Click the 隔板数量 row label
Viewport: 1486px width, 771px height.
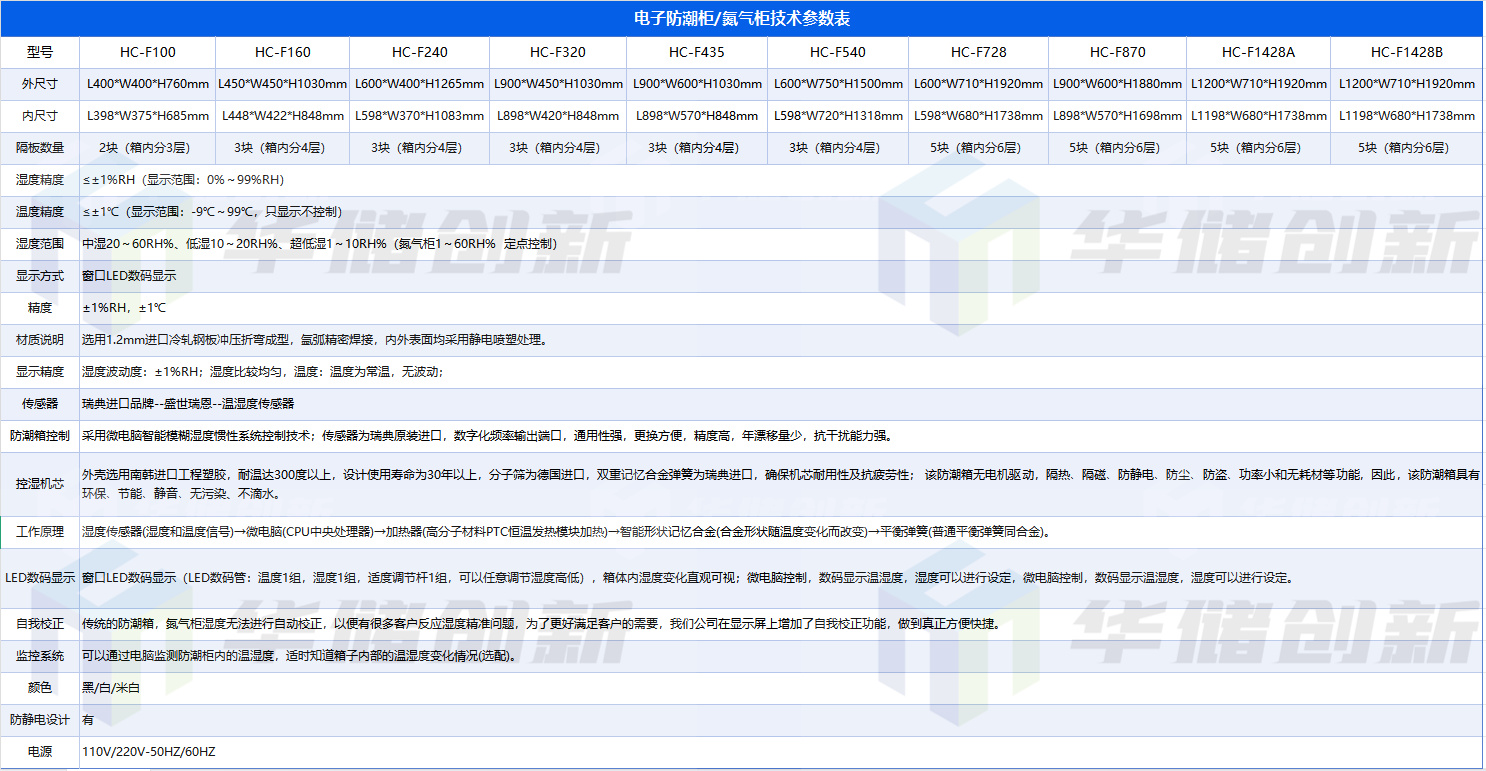pos(40,148)
